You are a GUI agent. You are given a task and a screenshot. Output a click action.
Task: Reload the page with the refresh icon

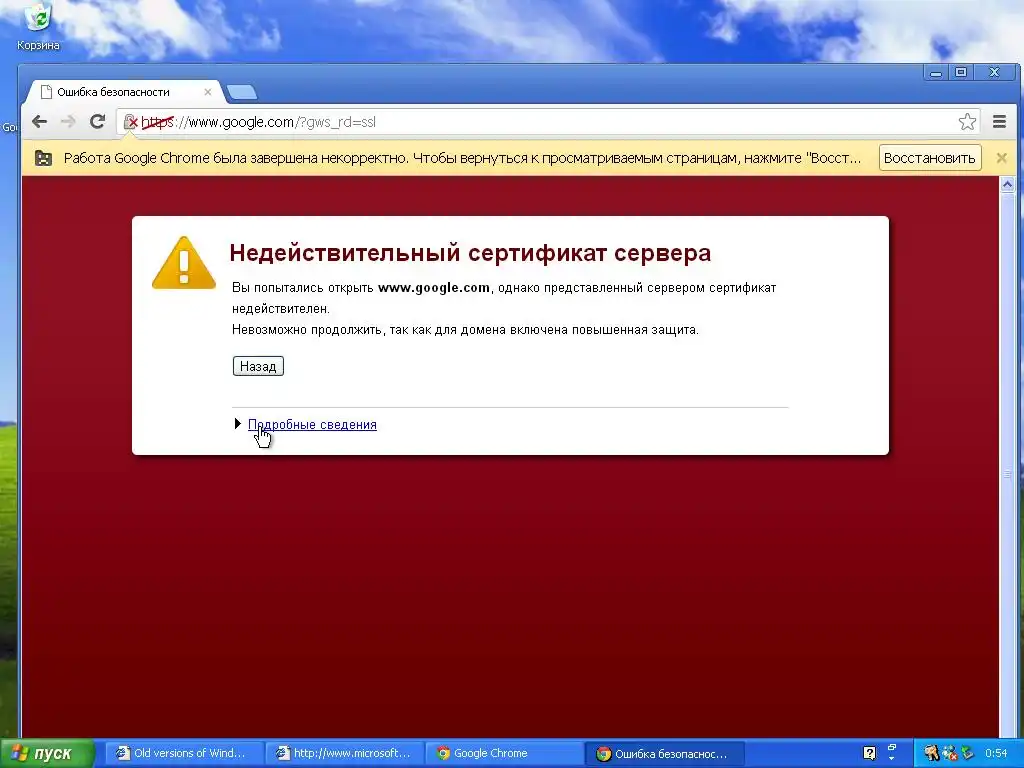coord(97,121)
